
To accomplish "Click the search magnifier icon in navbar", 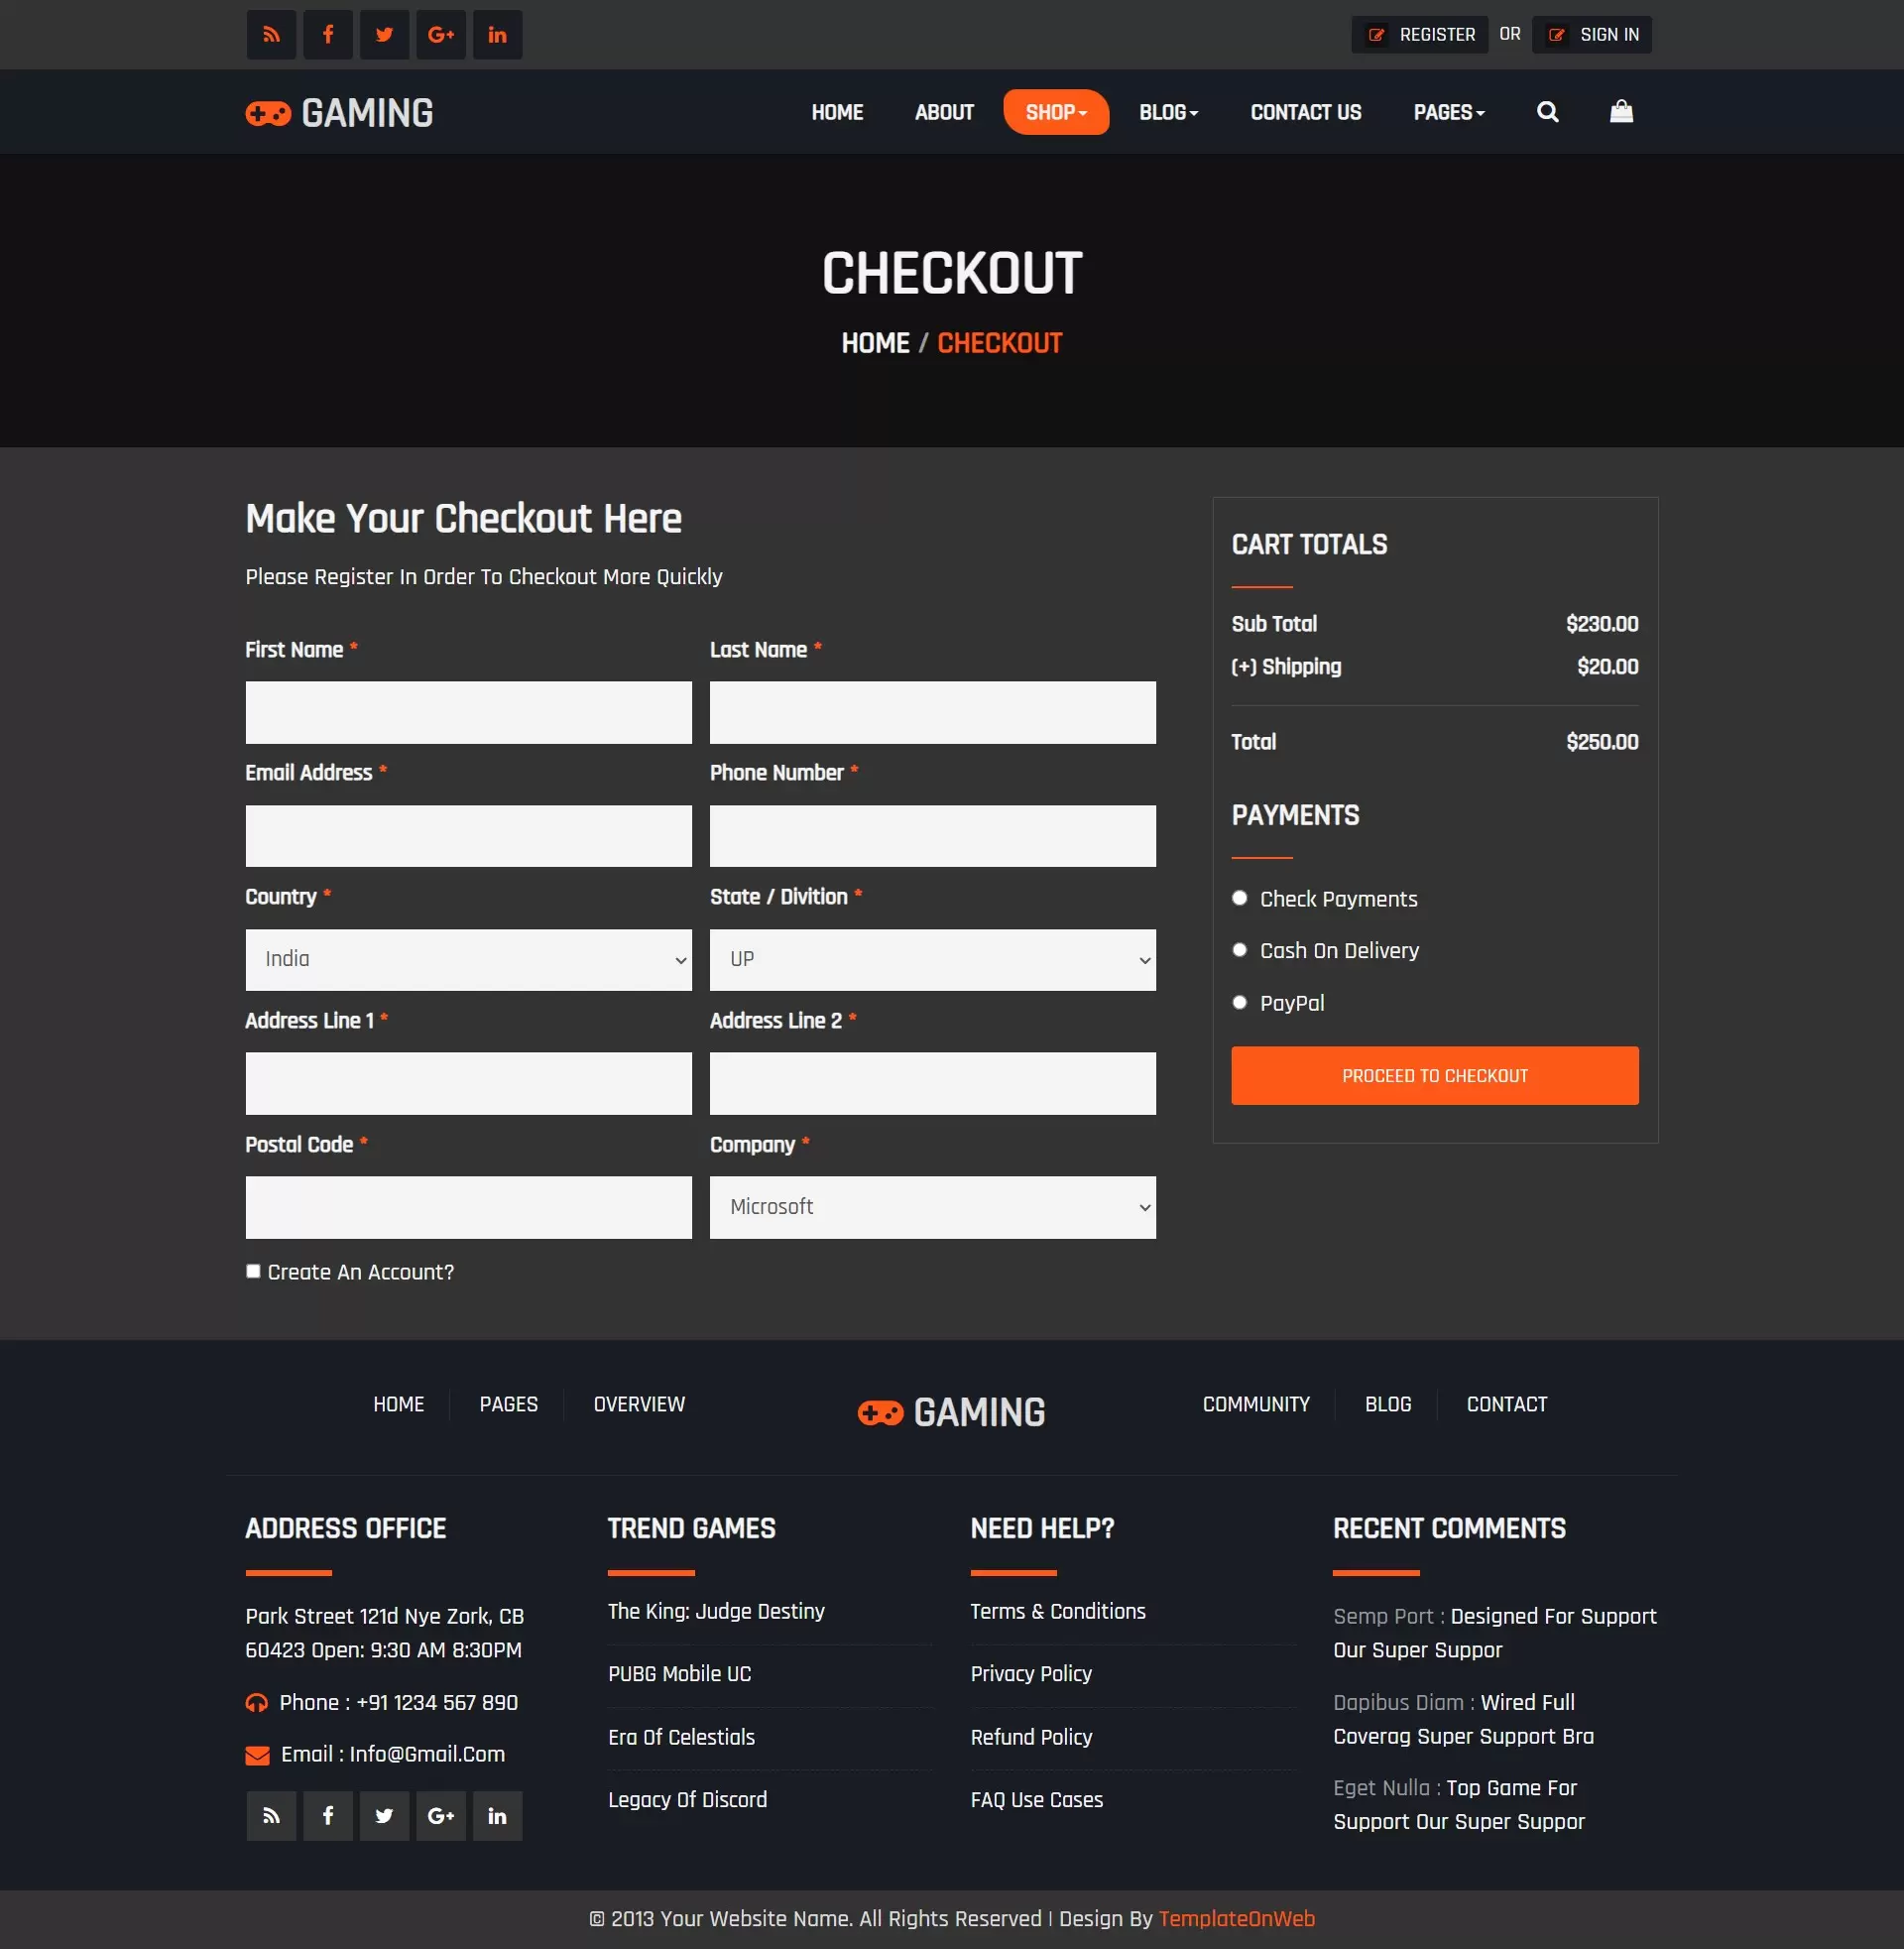I will (x=1547, y=112).
